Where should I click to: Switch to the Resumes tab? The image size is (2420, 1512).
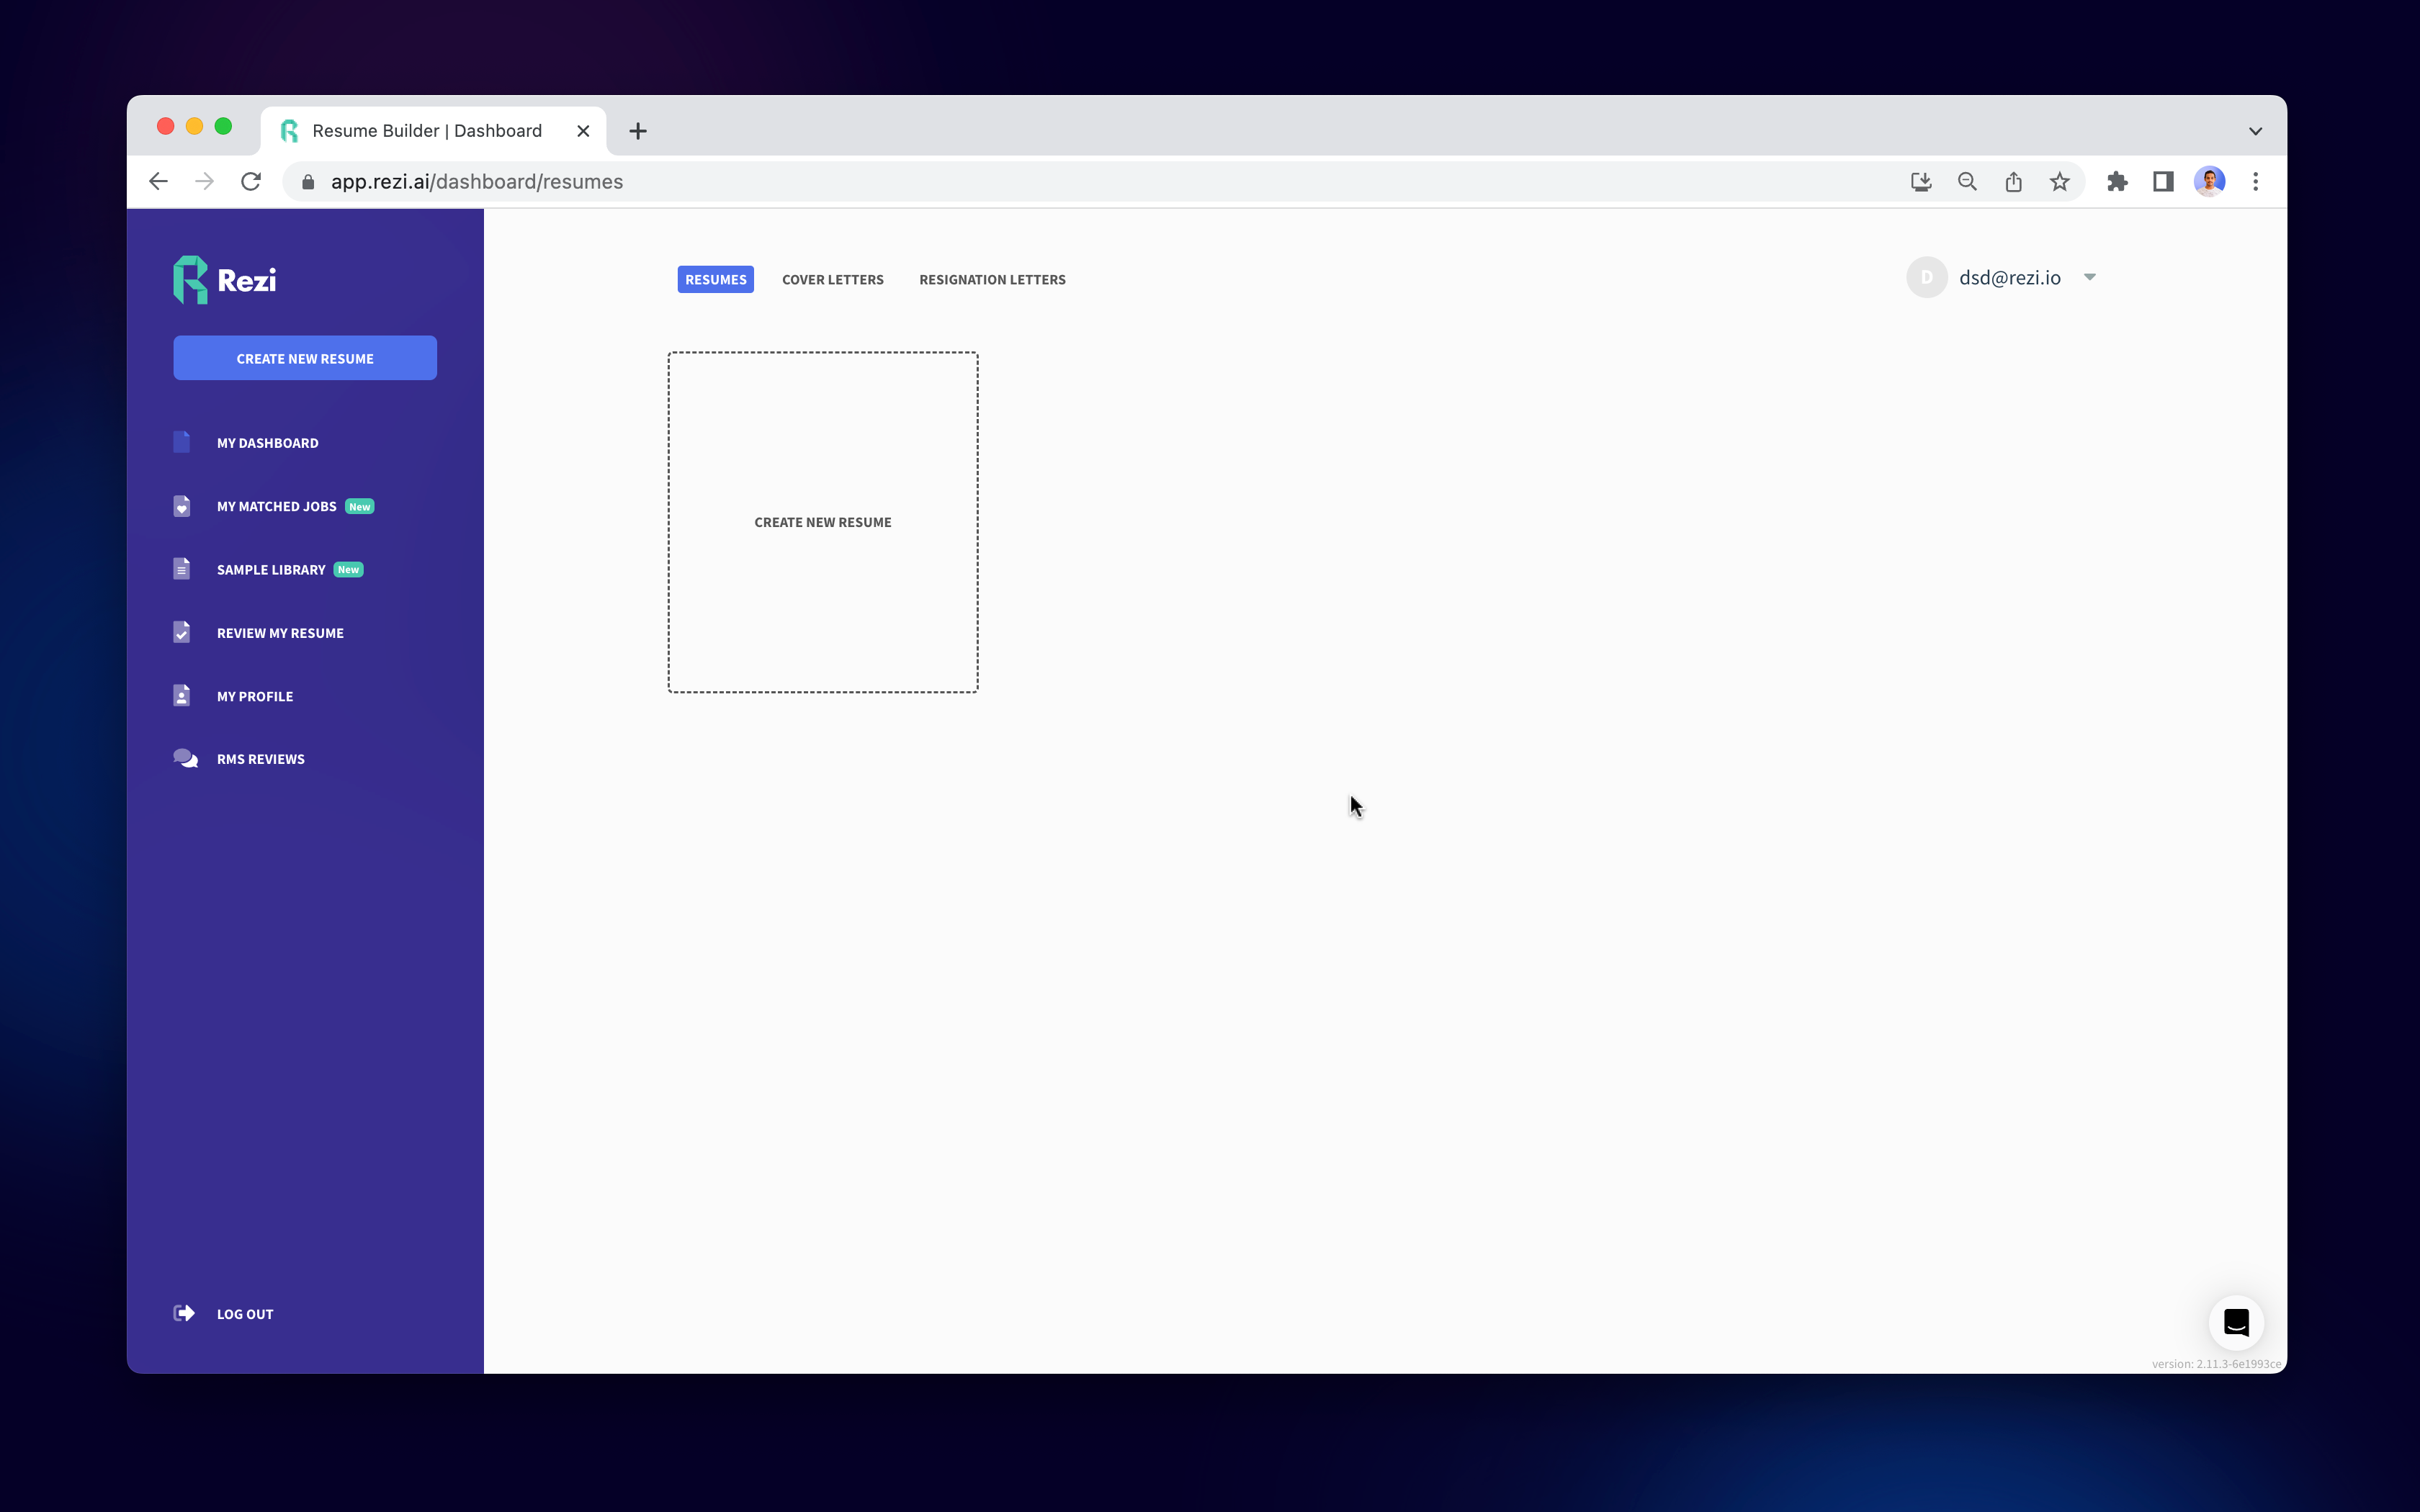click(716, 280)
